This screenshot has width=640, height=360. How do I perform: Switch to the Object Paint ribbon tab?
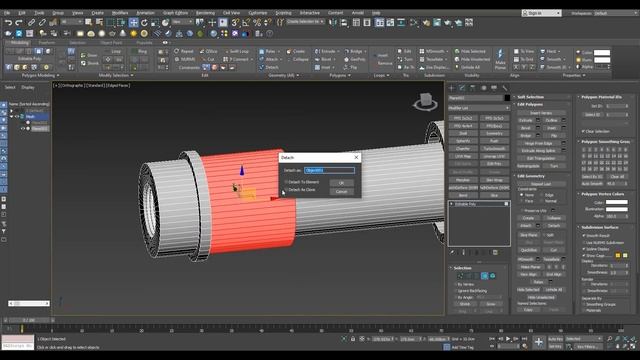coord(111,42)
